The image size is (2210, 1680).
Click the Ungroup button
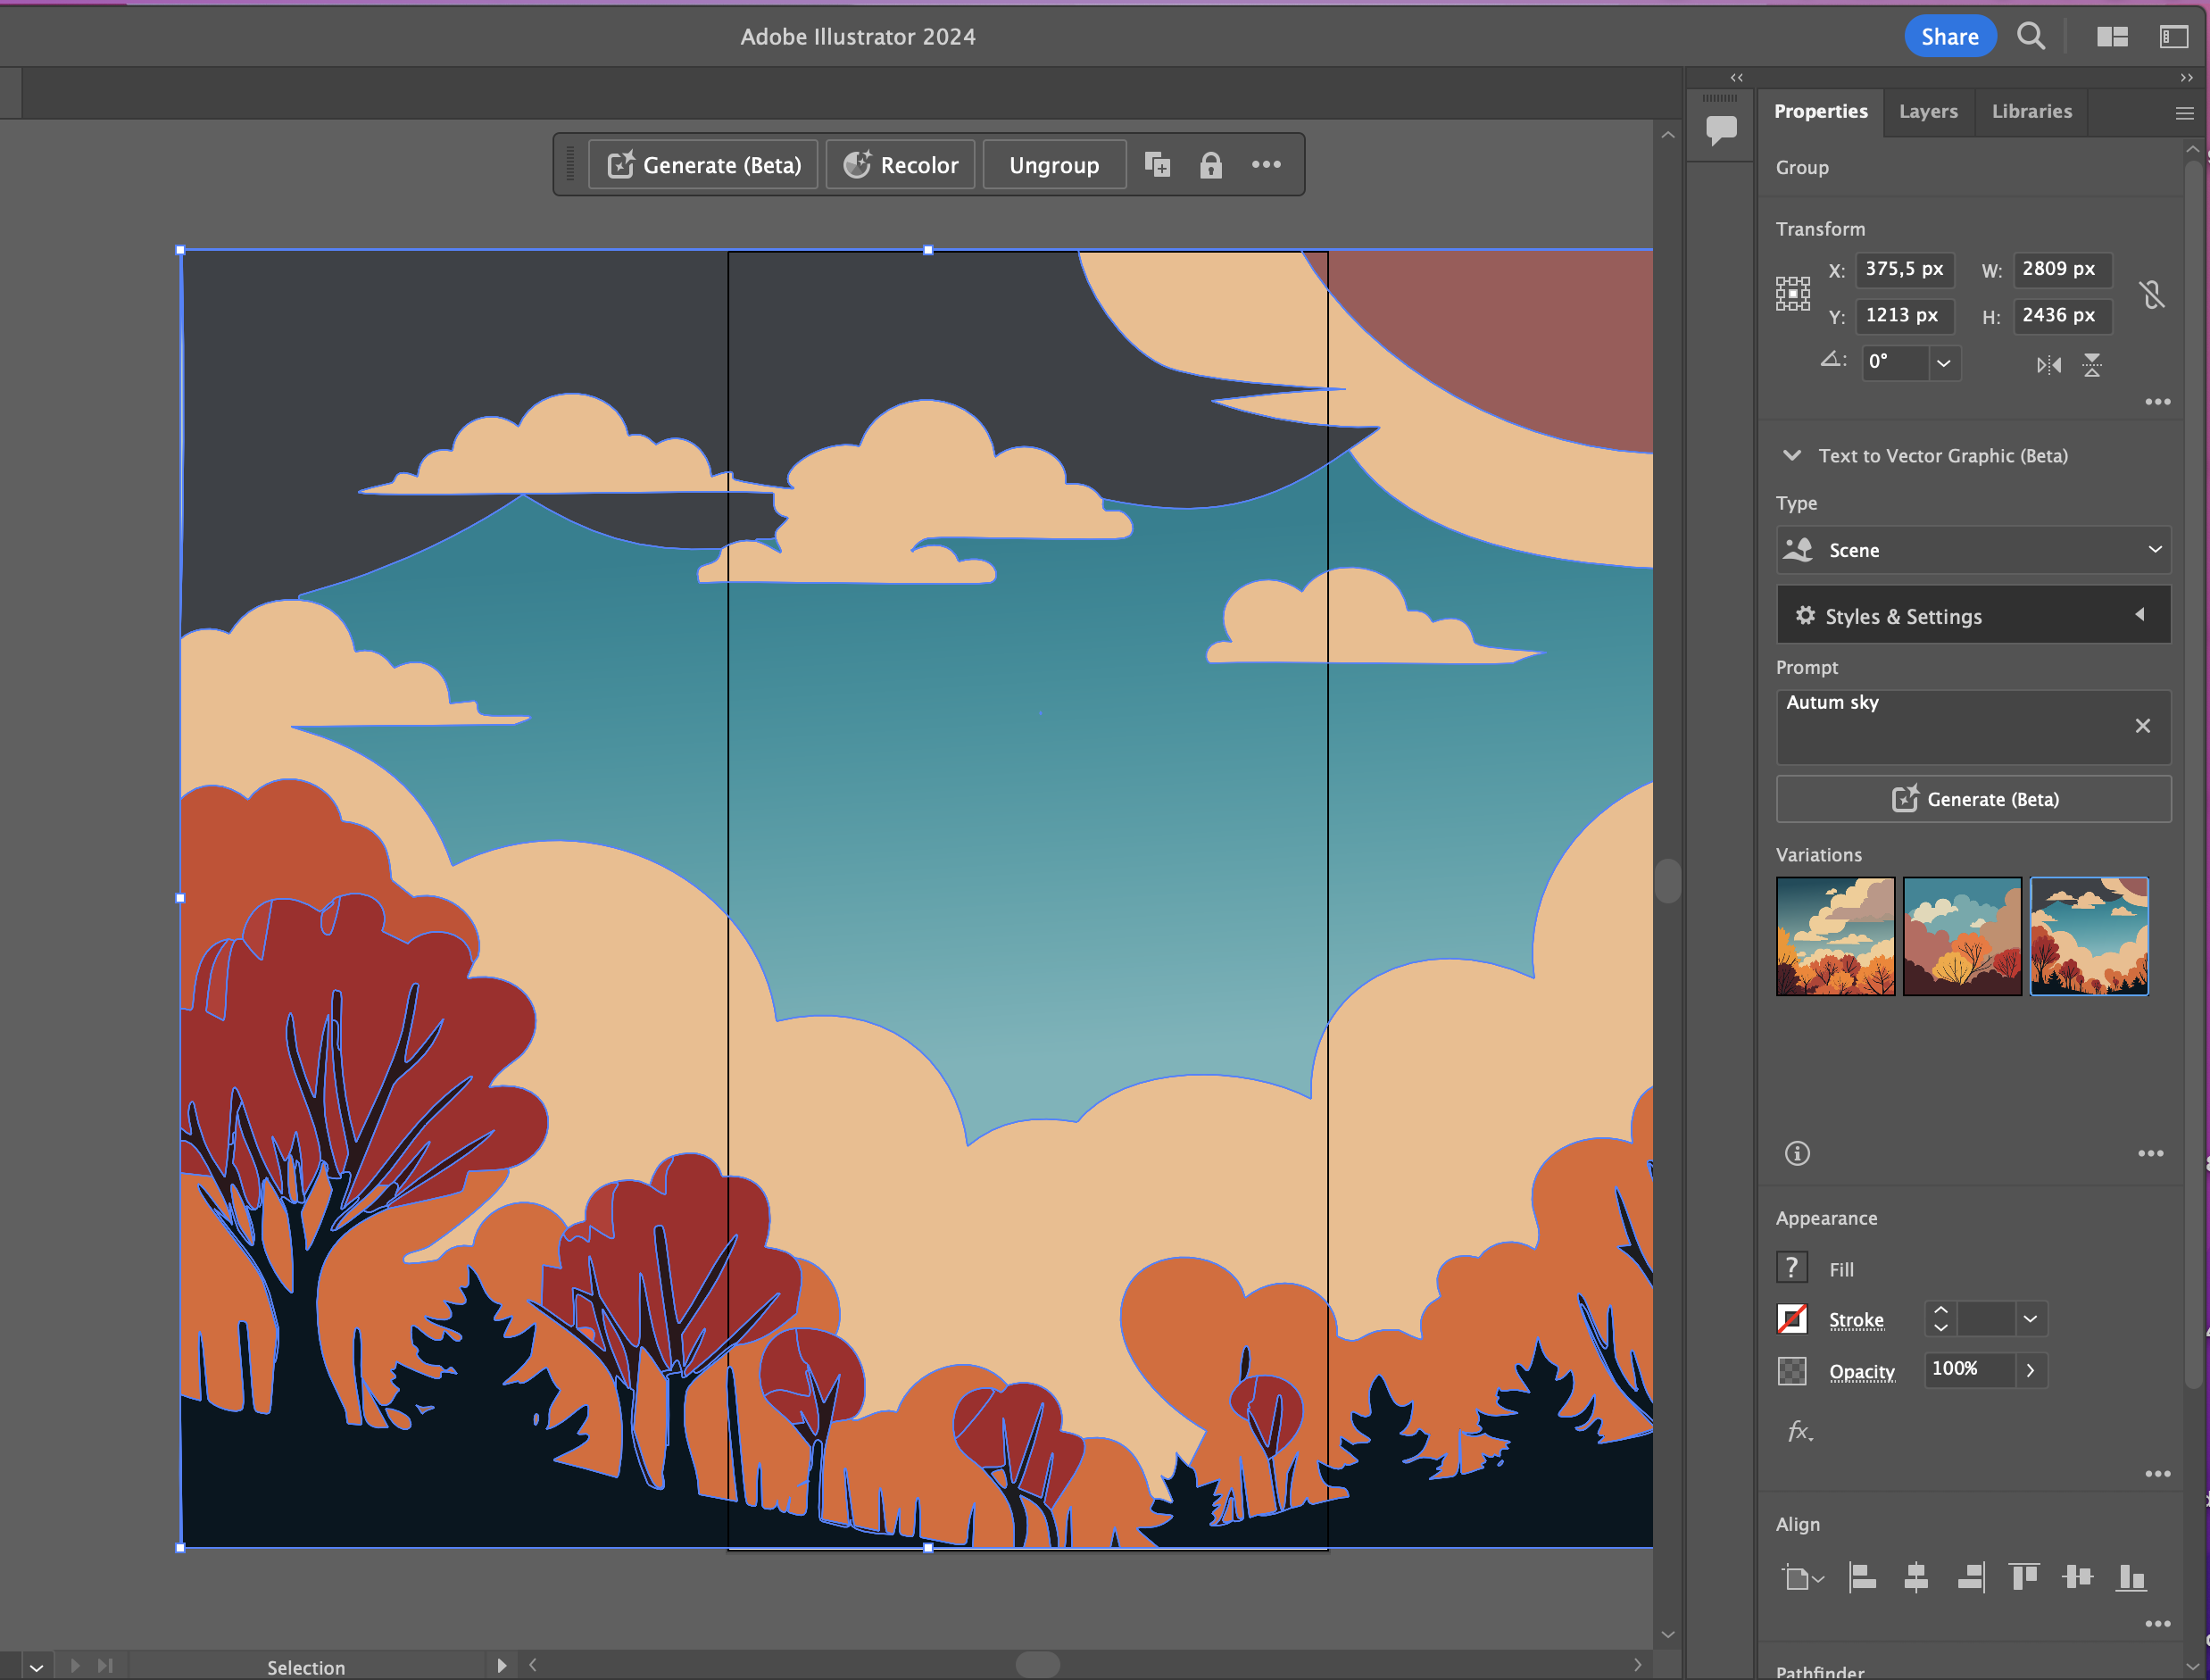click(x=1053, y=165)
